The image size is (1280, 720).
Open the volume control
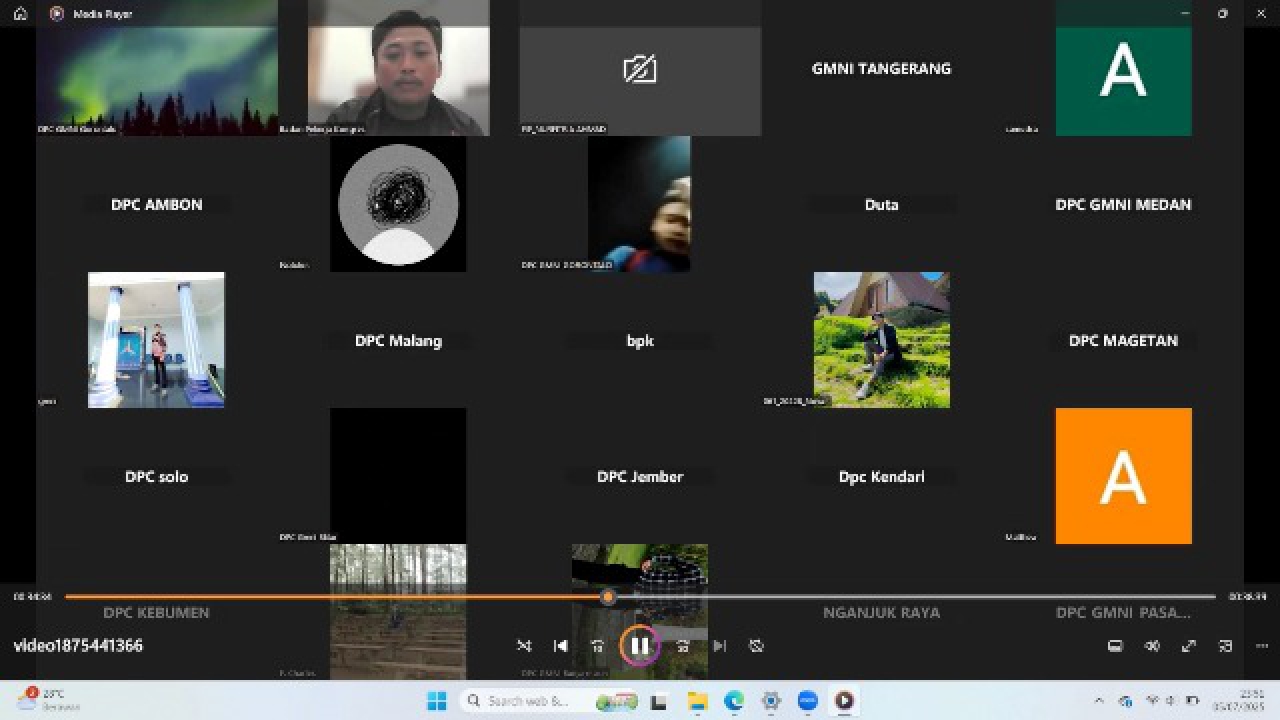coord(1152,646)
